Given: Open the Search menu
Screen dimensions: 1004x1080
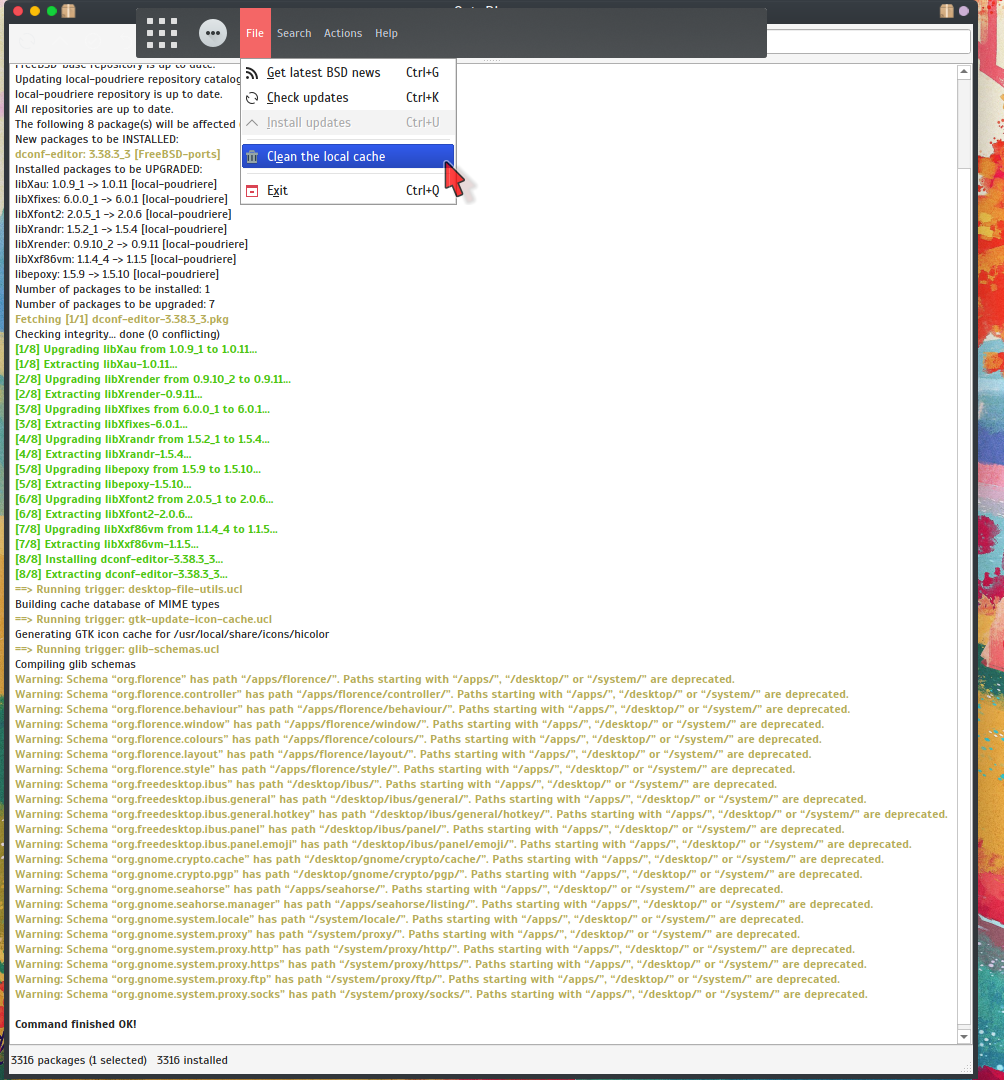Looking at the screenshot, I should tap(294, 33).
